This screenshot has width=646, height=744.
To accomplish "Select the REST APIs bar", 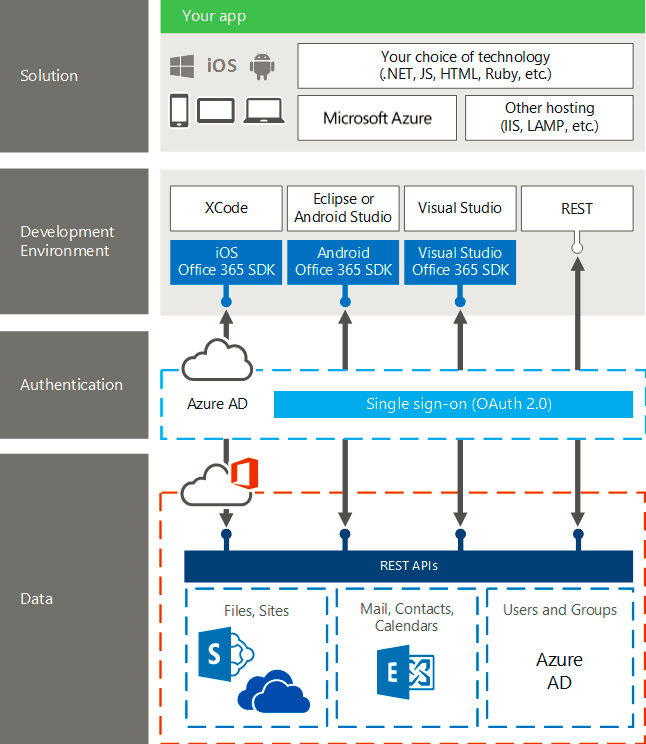I will (x=409, y=566).
